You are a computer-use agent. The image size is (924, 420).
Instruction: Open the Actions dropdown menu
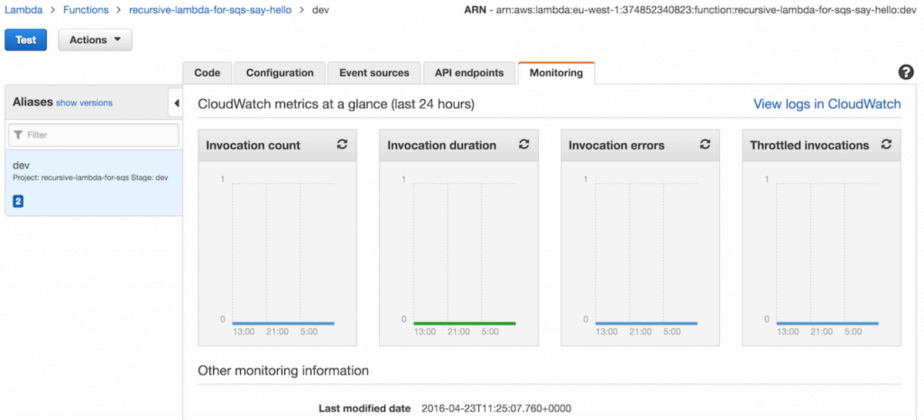tap(95, 40)
